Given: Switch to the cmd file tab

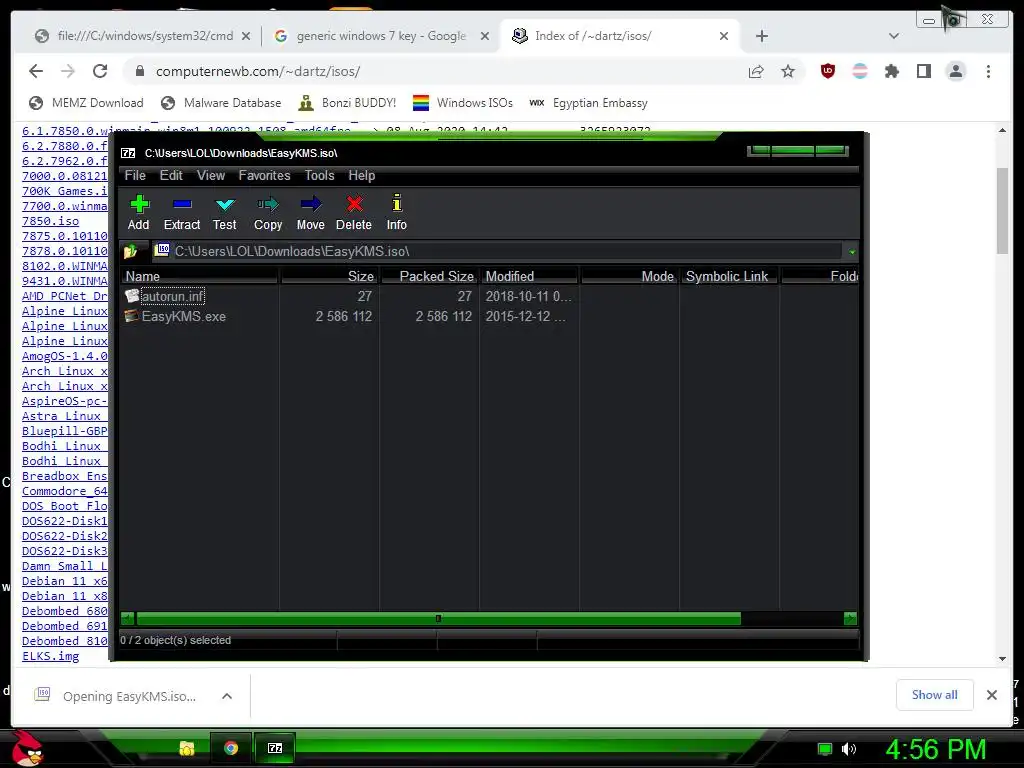Looking at the screenshot, I should (142, 36).
